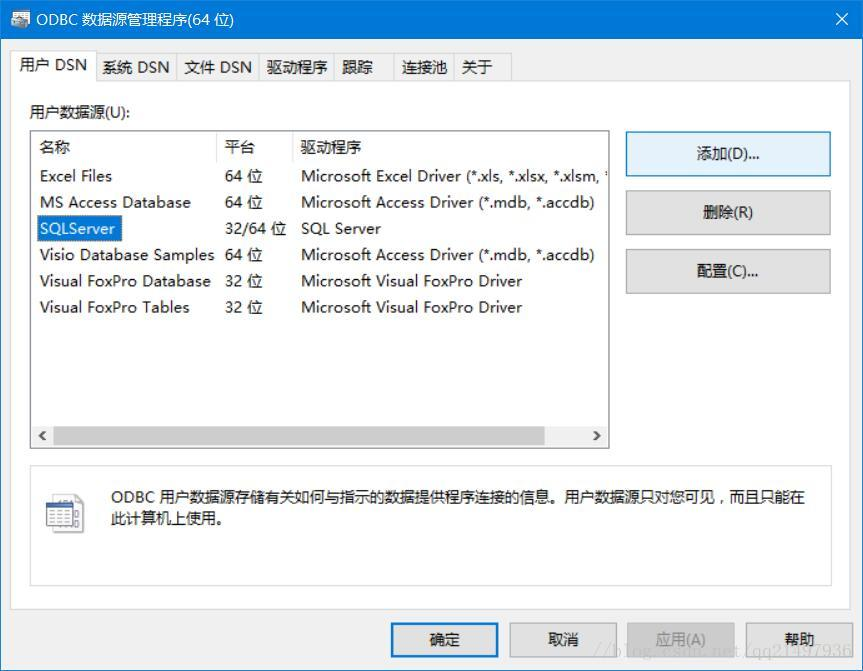Switch to the 系统 DSN tab

[135, 66]
